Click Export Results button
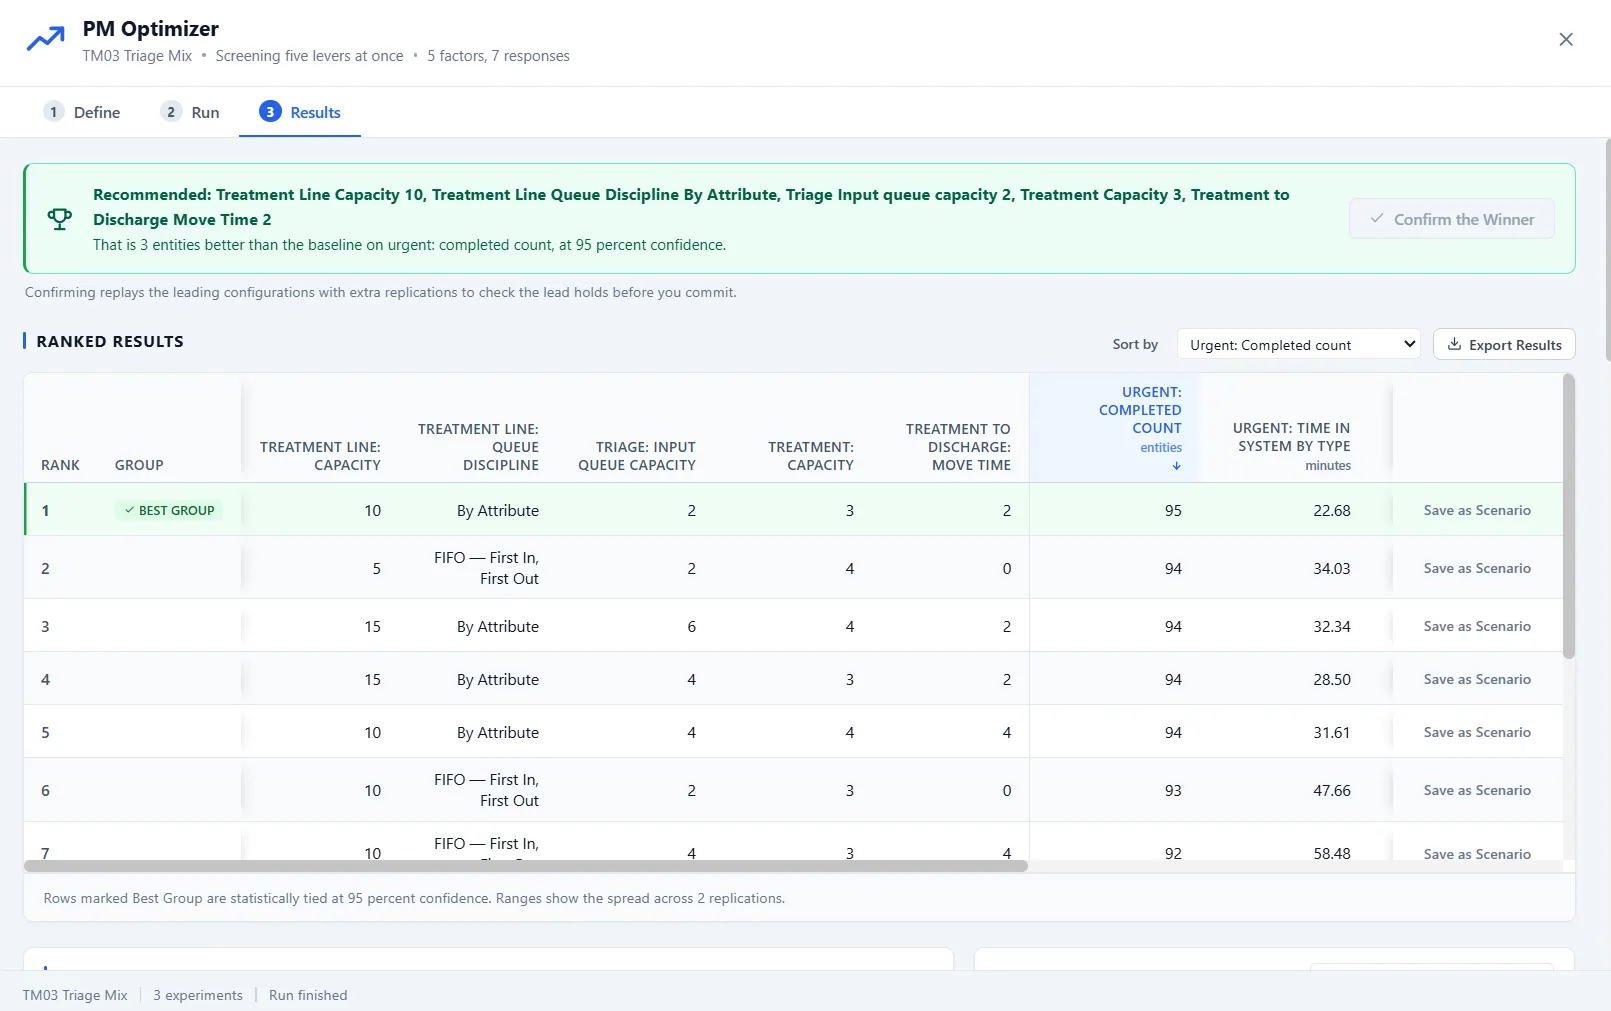The height and width of the screenshot is (1011, 1611). pos(1504,345)
